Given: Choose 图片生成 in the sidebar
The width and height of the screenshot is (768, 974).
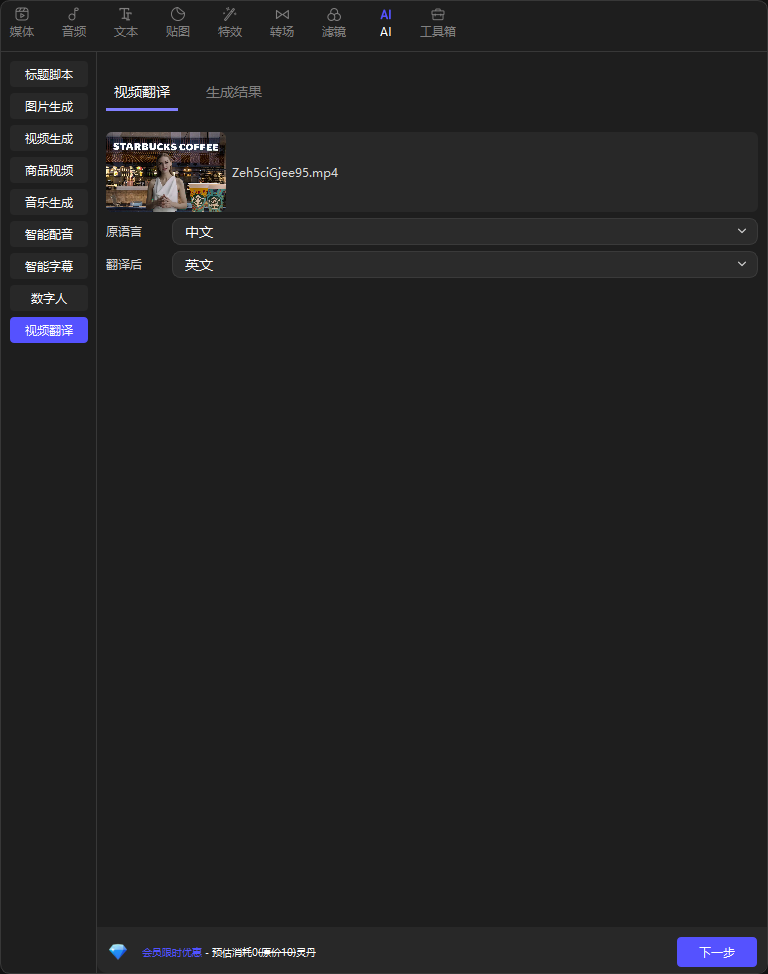Looking at the screenshot, I should click(49, 106).
